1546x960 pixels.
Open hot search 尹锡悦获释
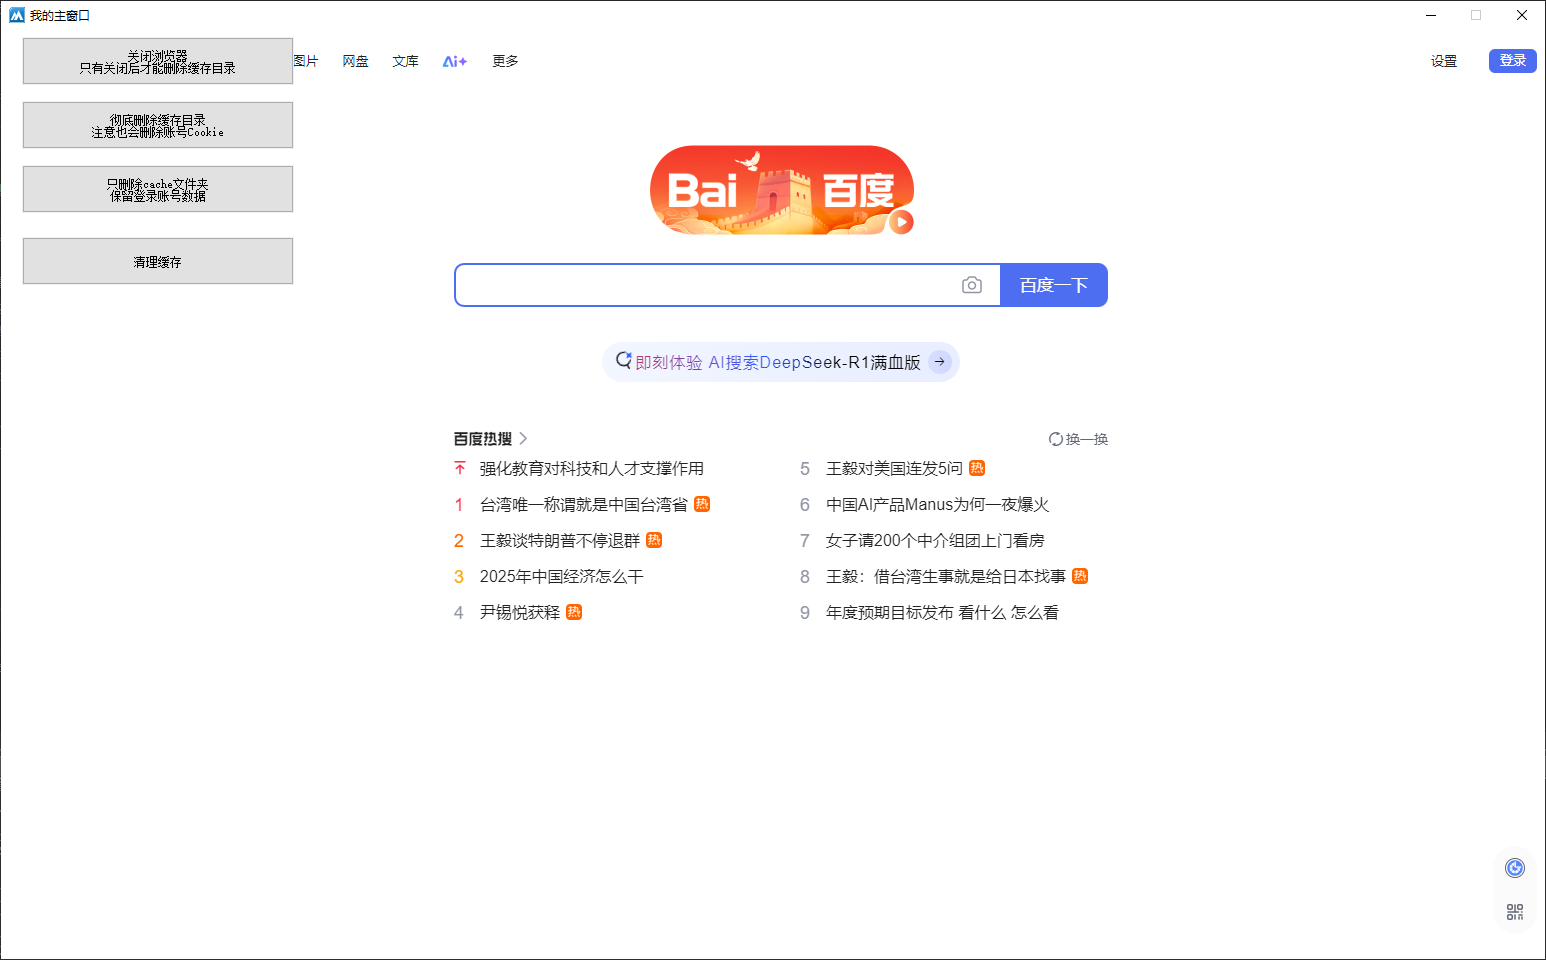[520, 612]
